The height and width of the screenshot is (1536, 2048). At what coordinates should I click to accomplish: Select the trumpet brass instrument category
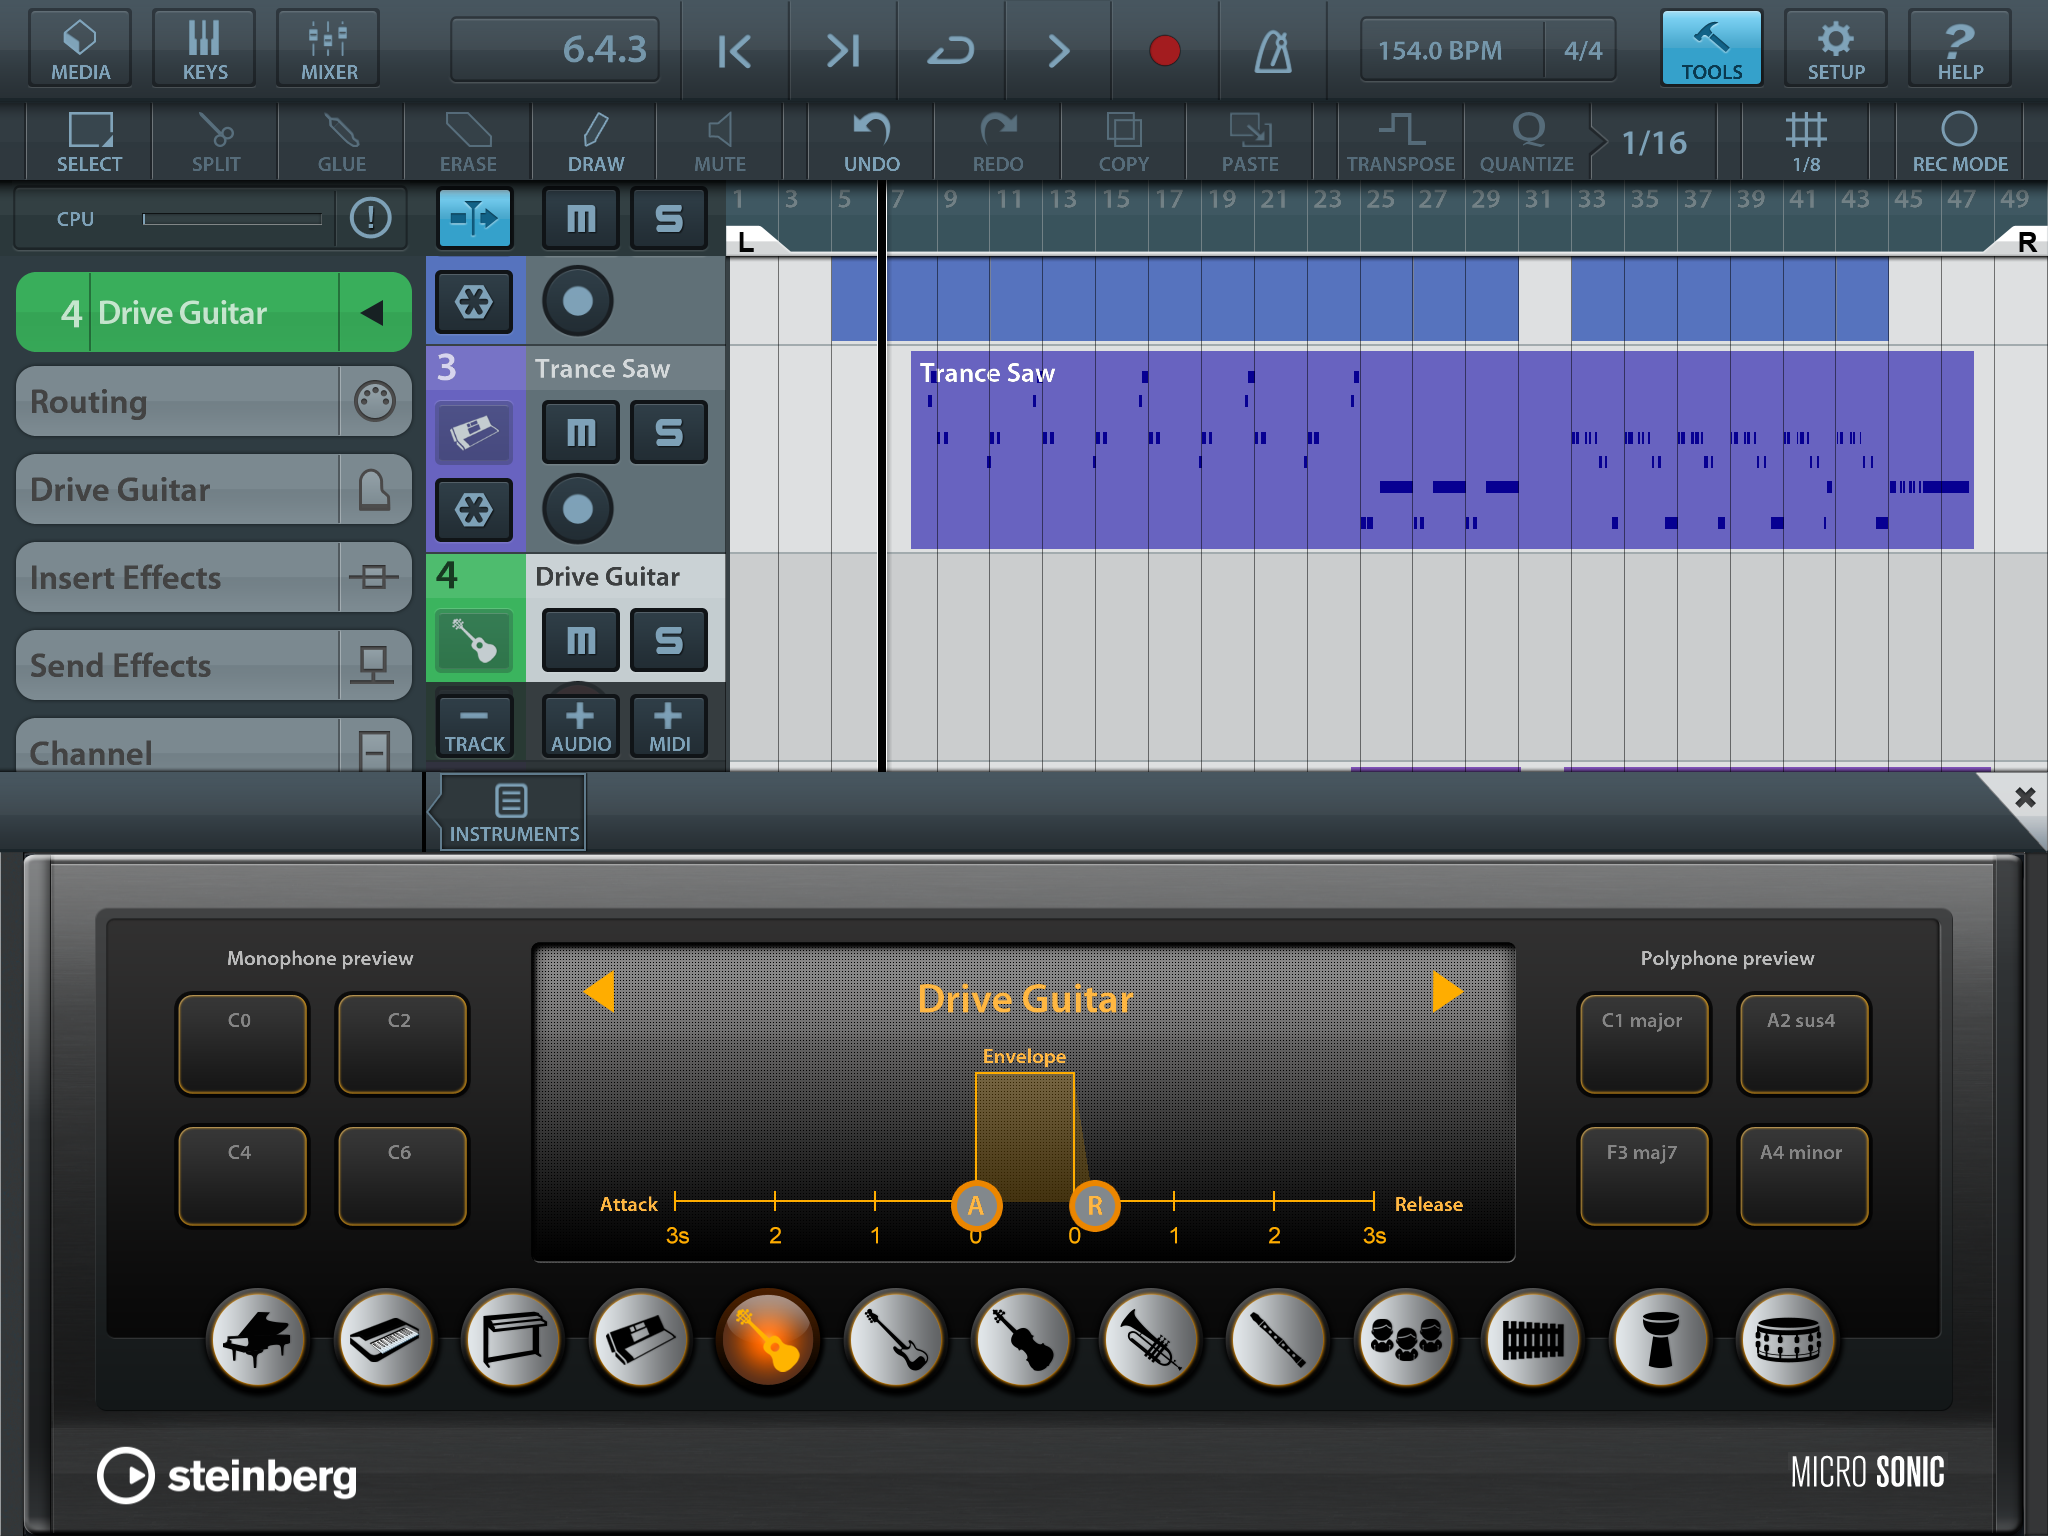click(x=1150, y=1340)
